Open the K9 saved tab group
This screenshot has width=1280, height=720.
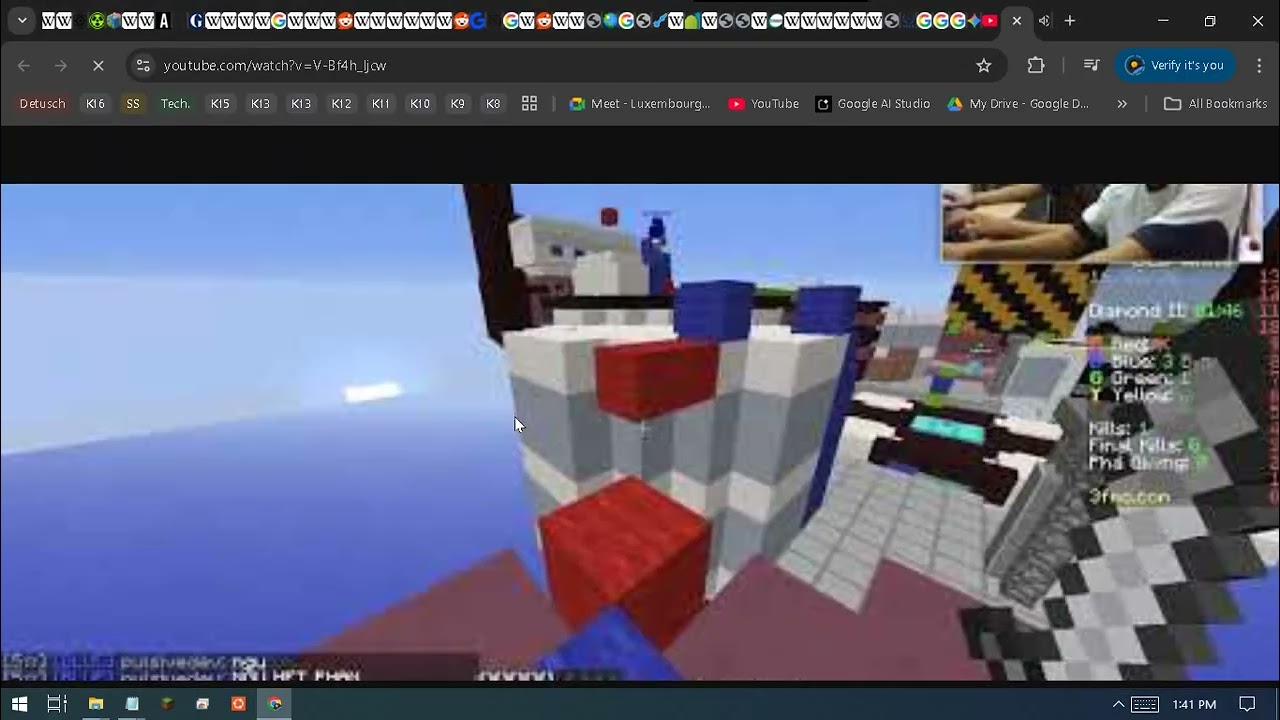pyautogui.click(x=458, y=104)
